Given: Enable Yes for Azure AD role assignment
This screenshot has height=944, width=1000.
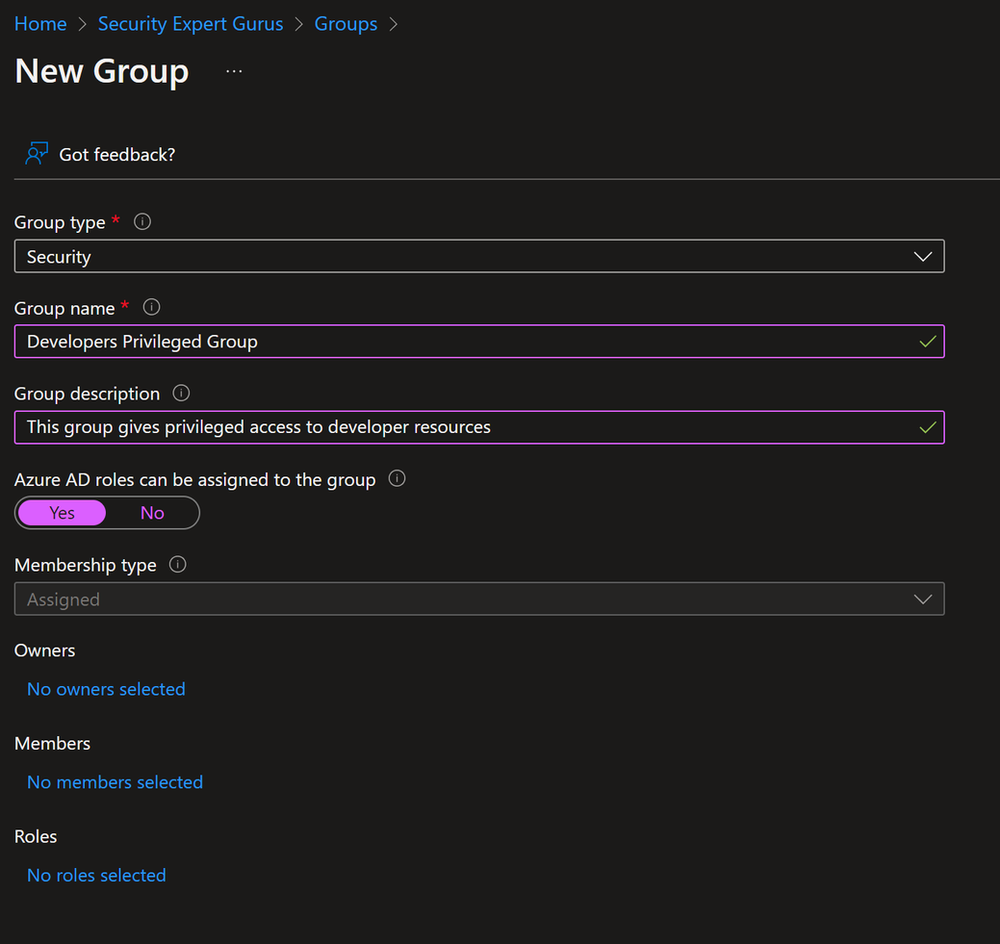Looking at the screenshot, I should coord(61,512).
